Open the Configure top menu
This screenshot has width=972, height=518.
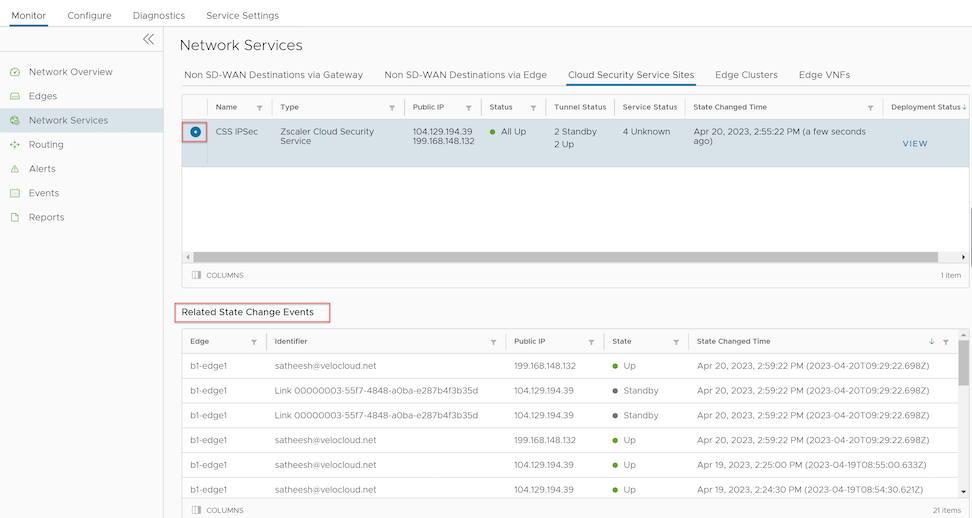click(x=89, y=16)
